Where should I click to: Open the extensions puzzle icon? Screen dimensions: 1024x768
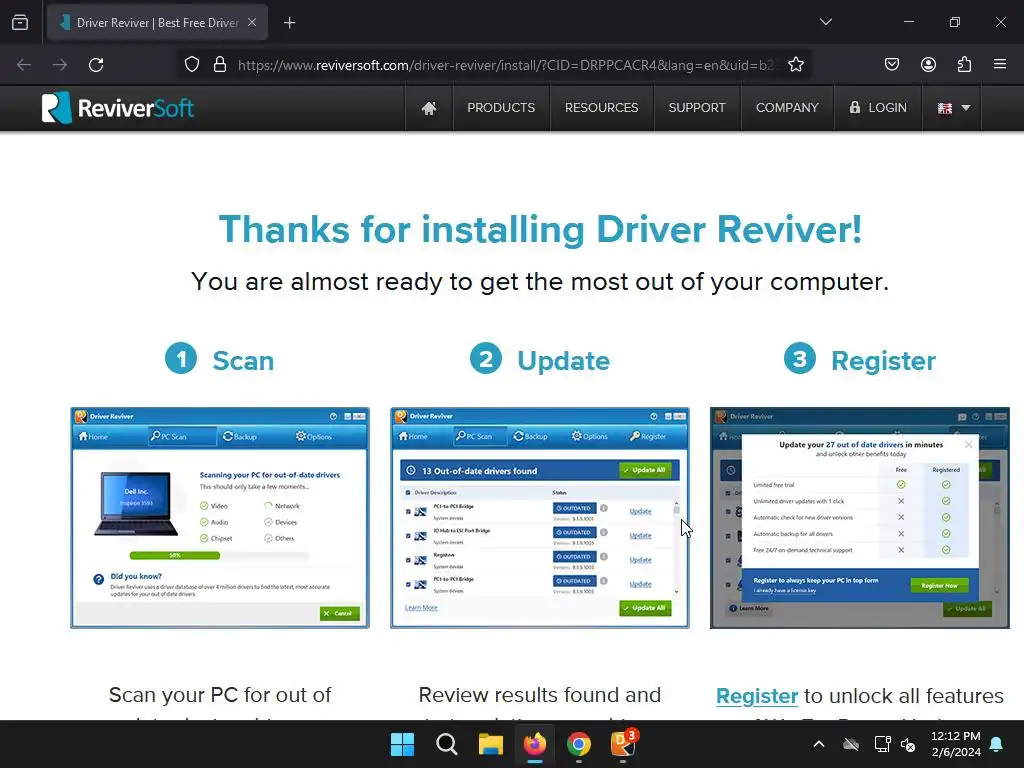tap(964, 64)
